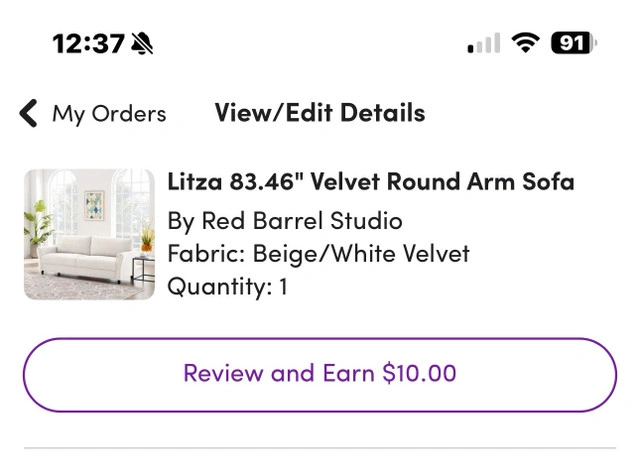The image size is (640, 459).
Task: Tap the silent mode bell icon
Action: tap(143, 44)
